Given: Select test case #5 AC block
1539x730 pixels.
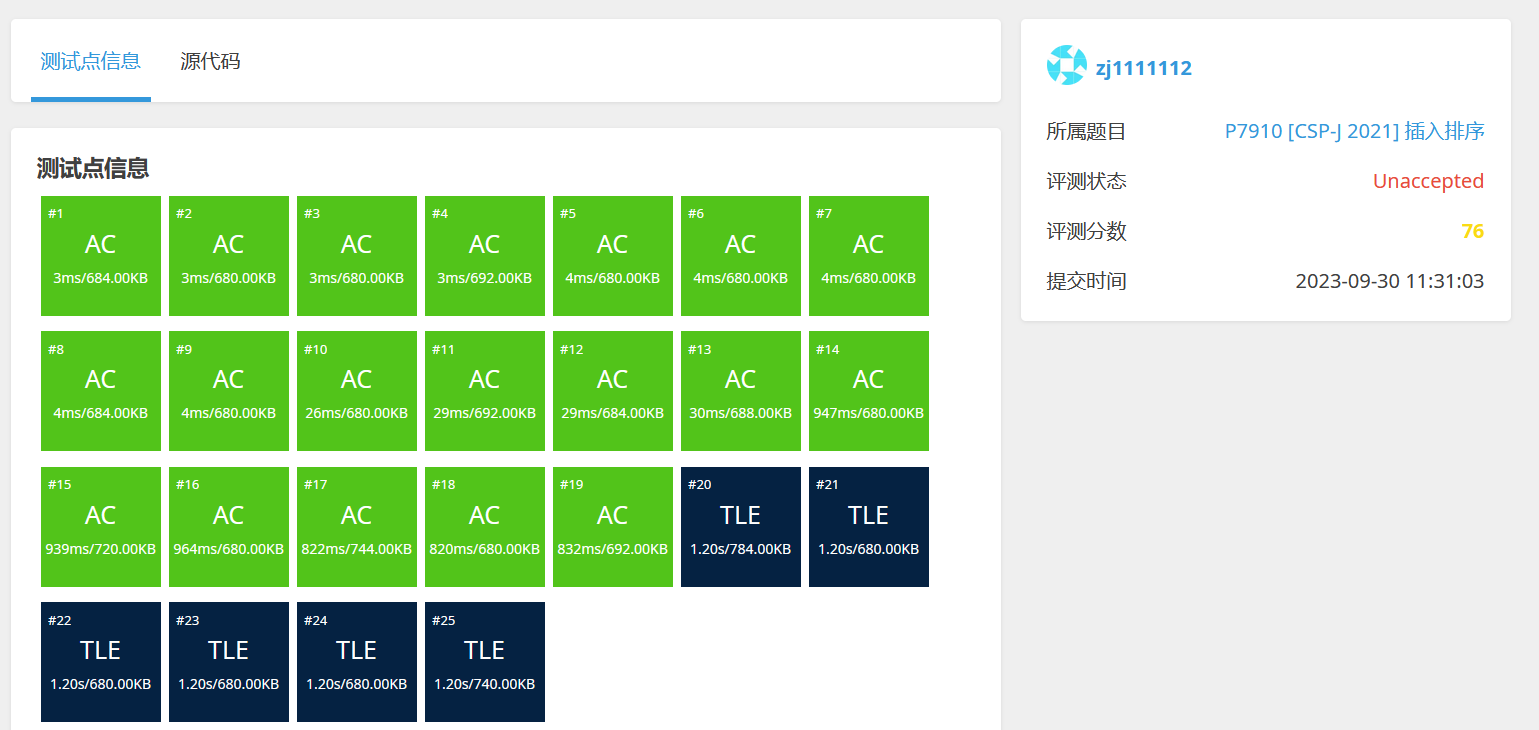Looking at the screenshot, I should (613, 256).
